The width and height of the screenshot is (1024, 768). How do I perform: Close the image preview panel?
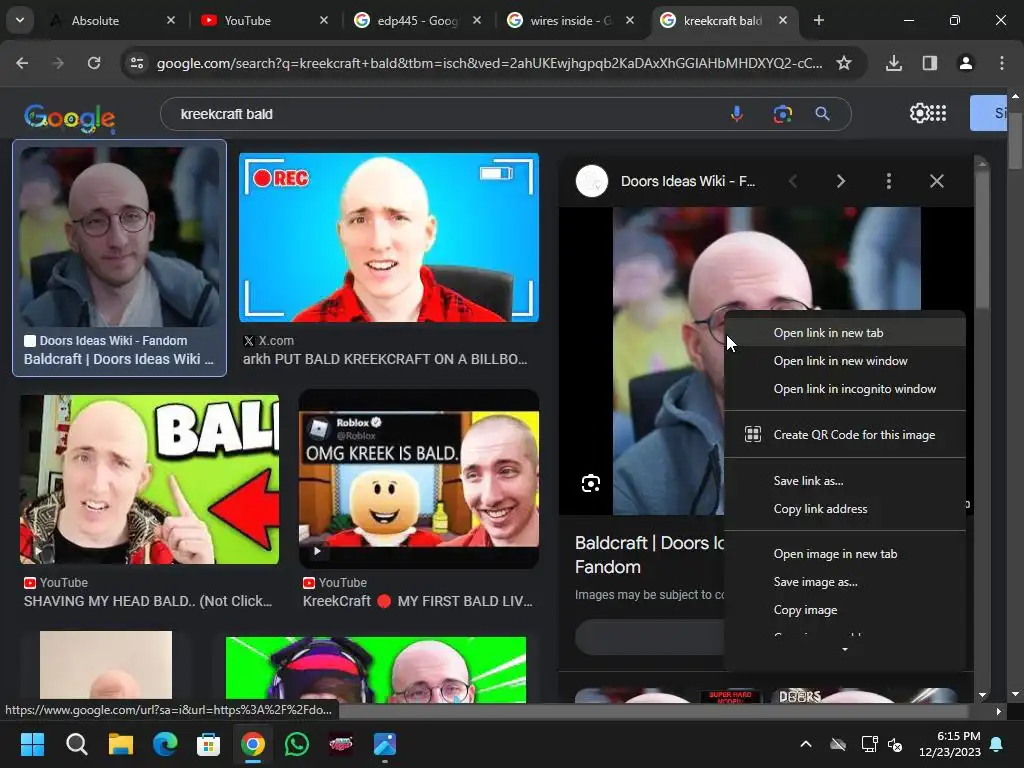click(x=936, y=182)
